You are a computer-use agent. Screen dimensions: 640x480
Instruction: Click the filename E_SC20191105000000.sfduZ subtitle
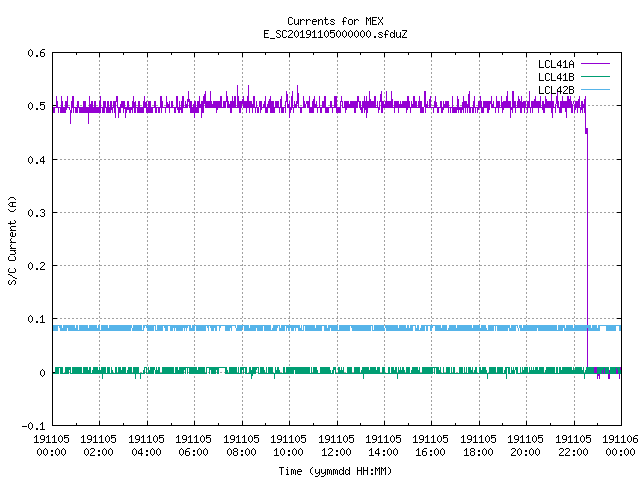(335, 34)
